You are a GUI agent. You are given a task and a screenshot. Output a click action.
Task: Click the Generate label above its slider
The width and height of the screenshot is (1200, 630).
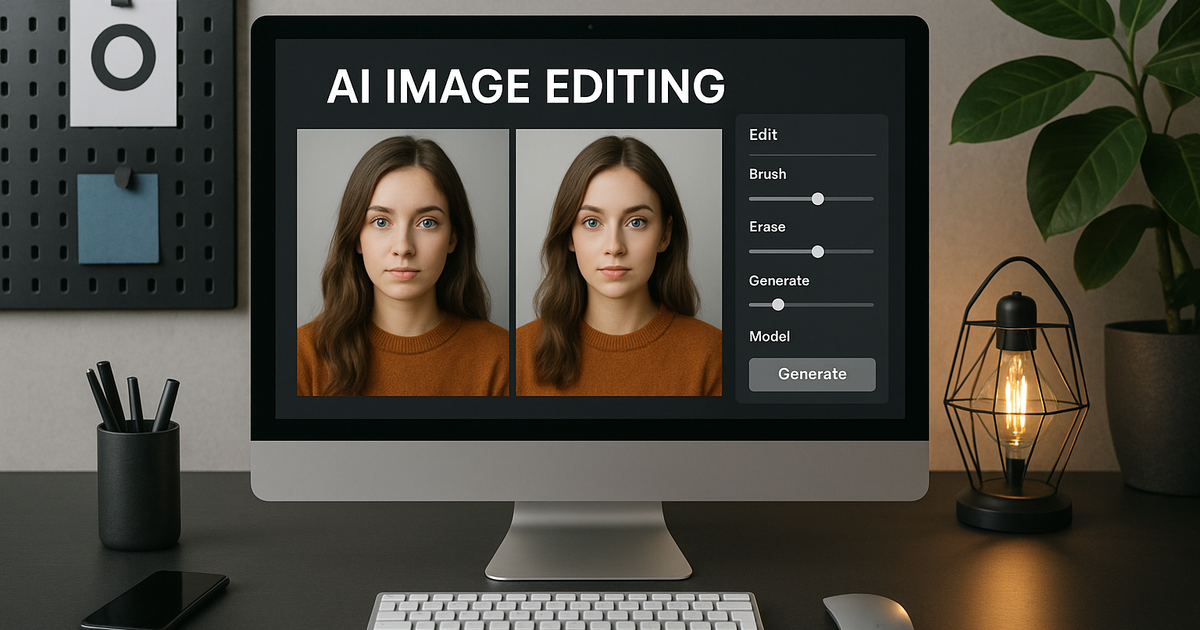(x=779, y=281)
